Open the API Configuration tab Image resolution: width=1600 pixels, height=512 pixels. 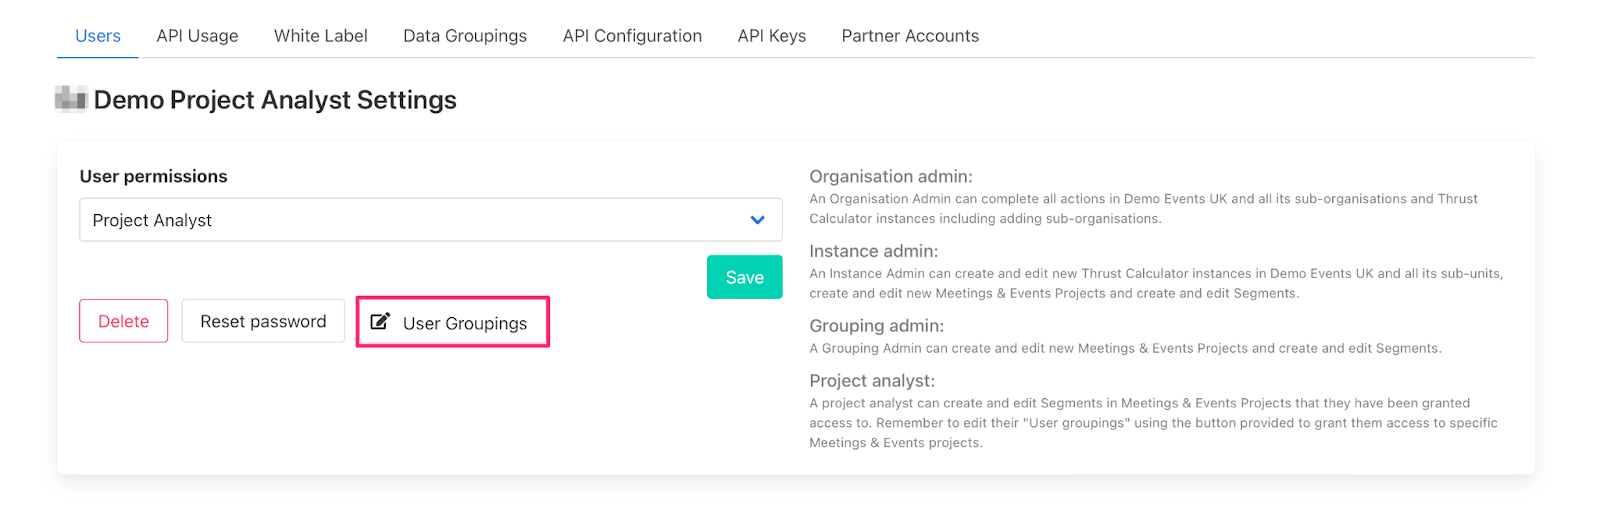click(x=632, y=36)
